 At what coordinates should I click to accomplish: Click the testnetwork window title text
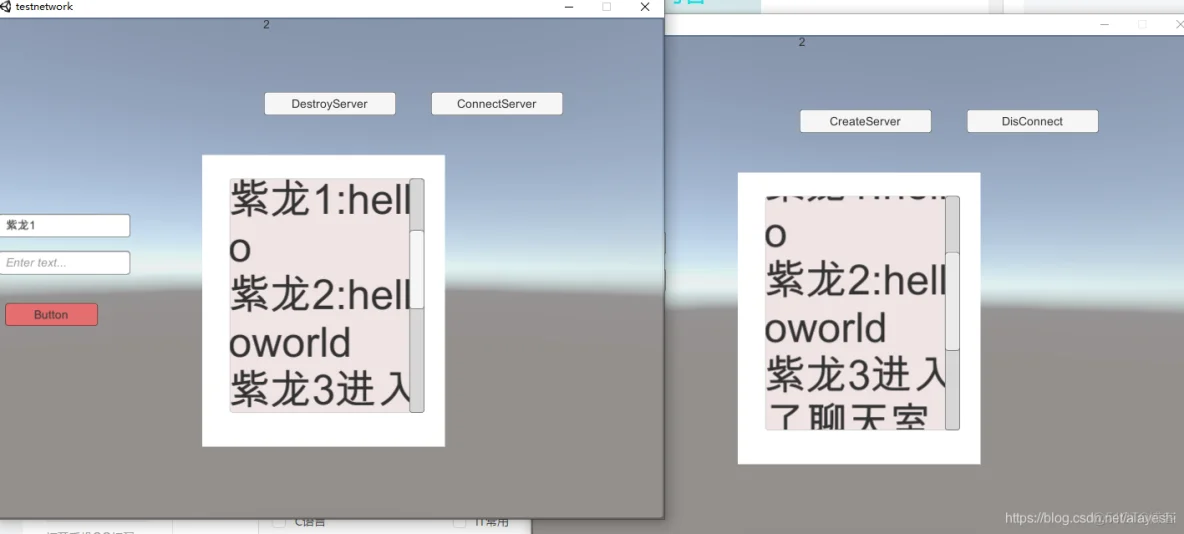click(45, 7)
